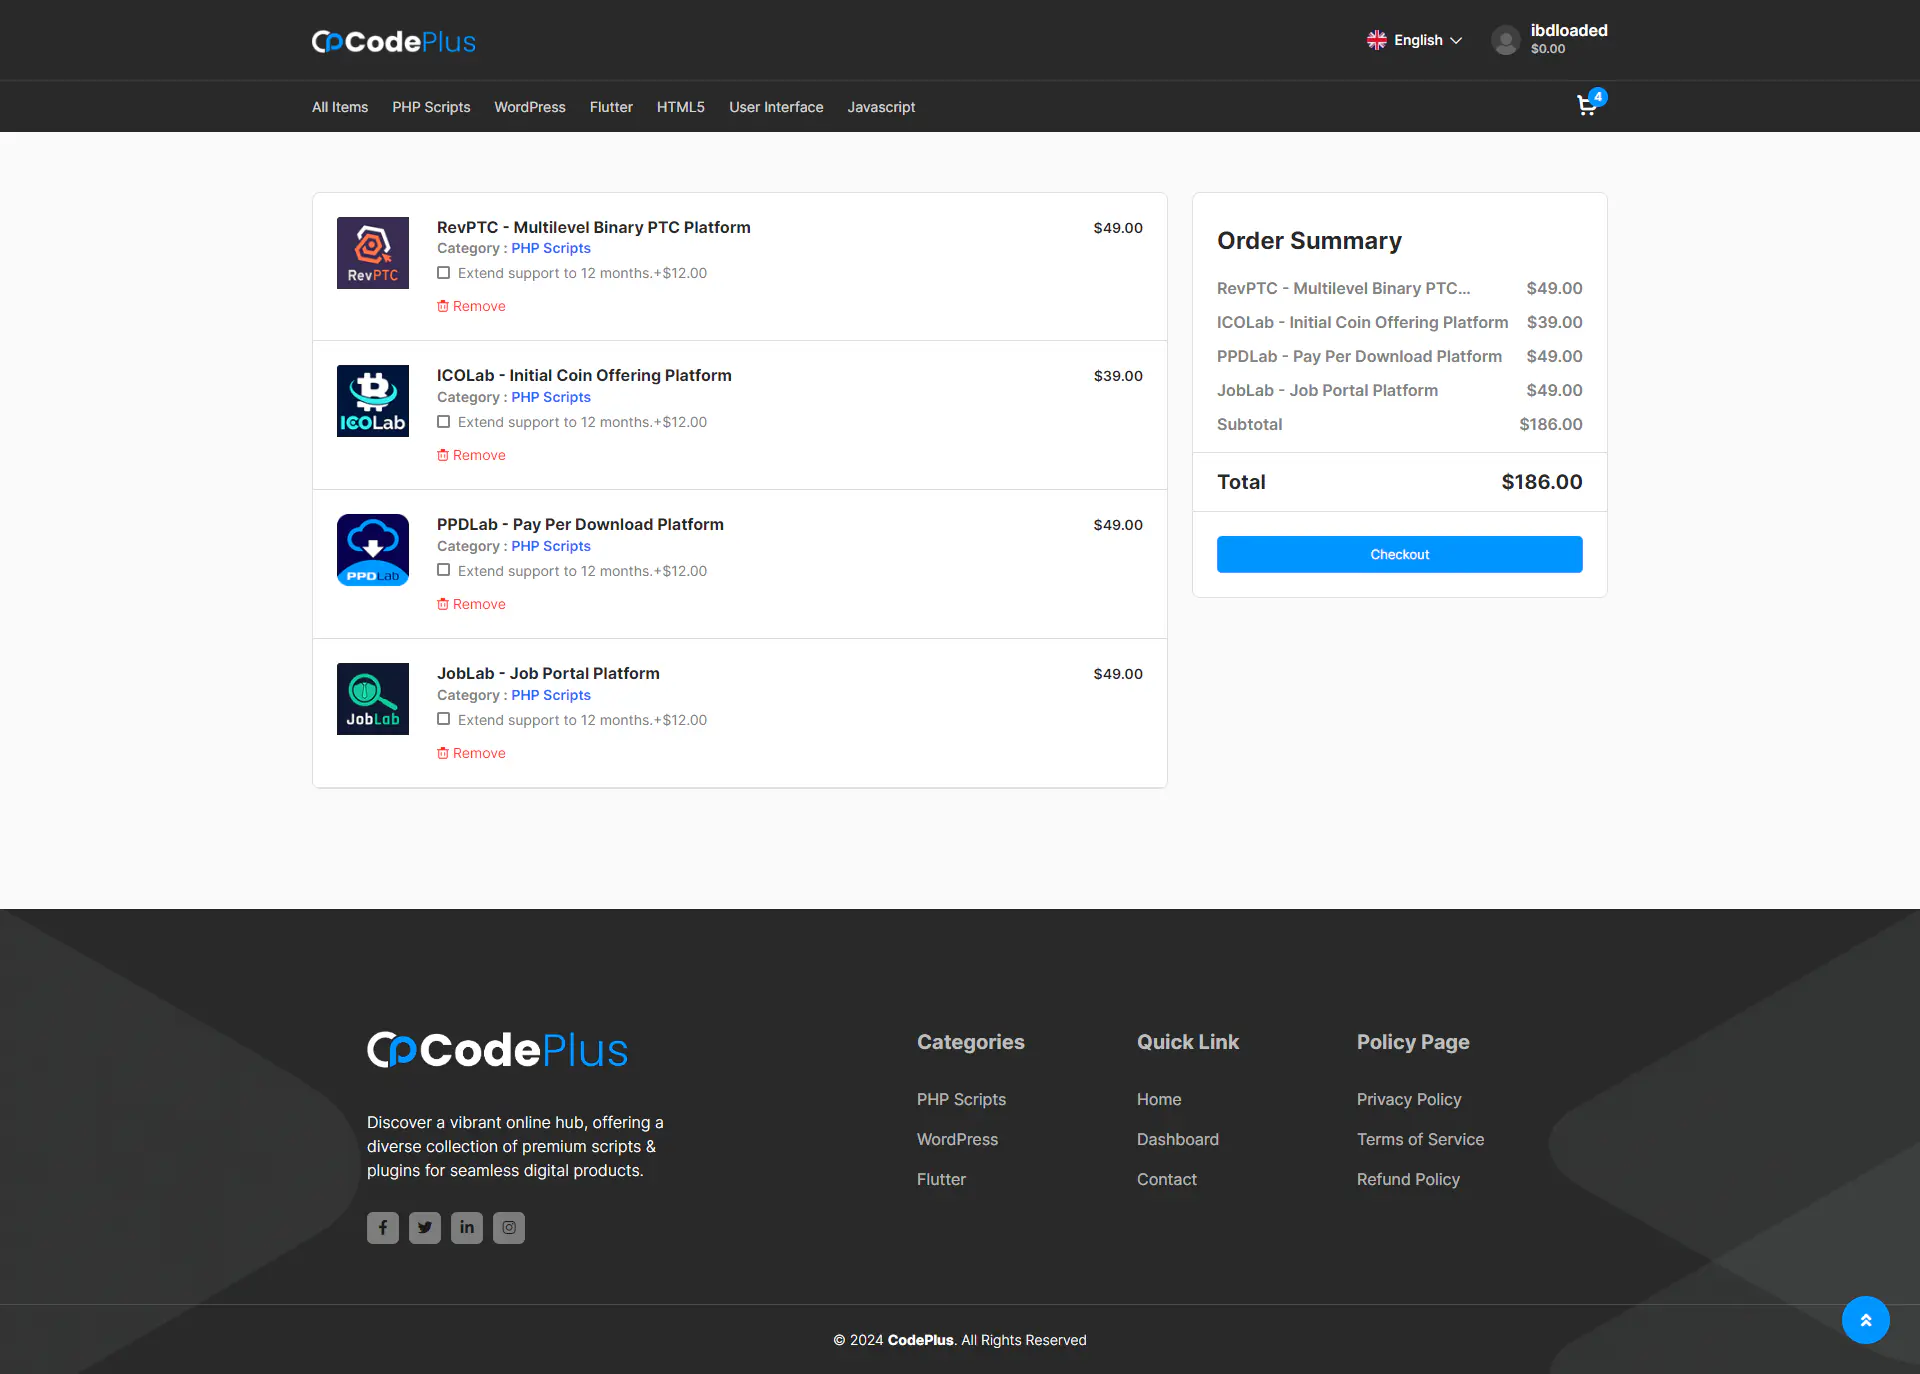
Task: Check extended support for ICOLab item
Action: click(x=443, y=422)
